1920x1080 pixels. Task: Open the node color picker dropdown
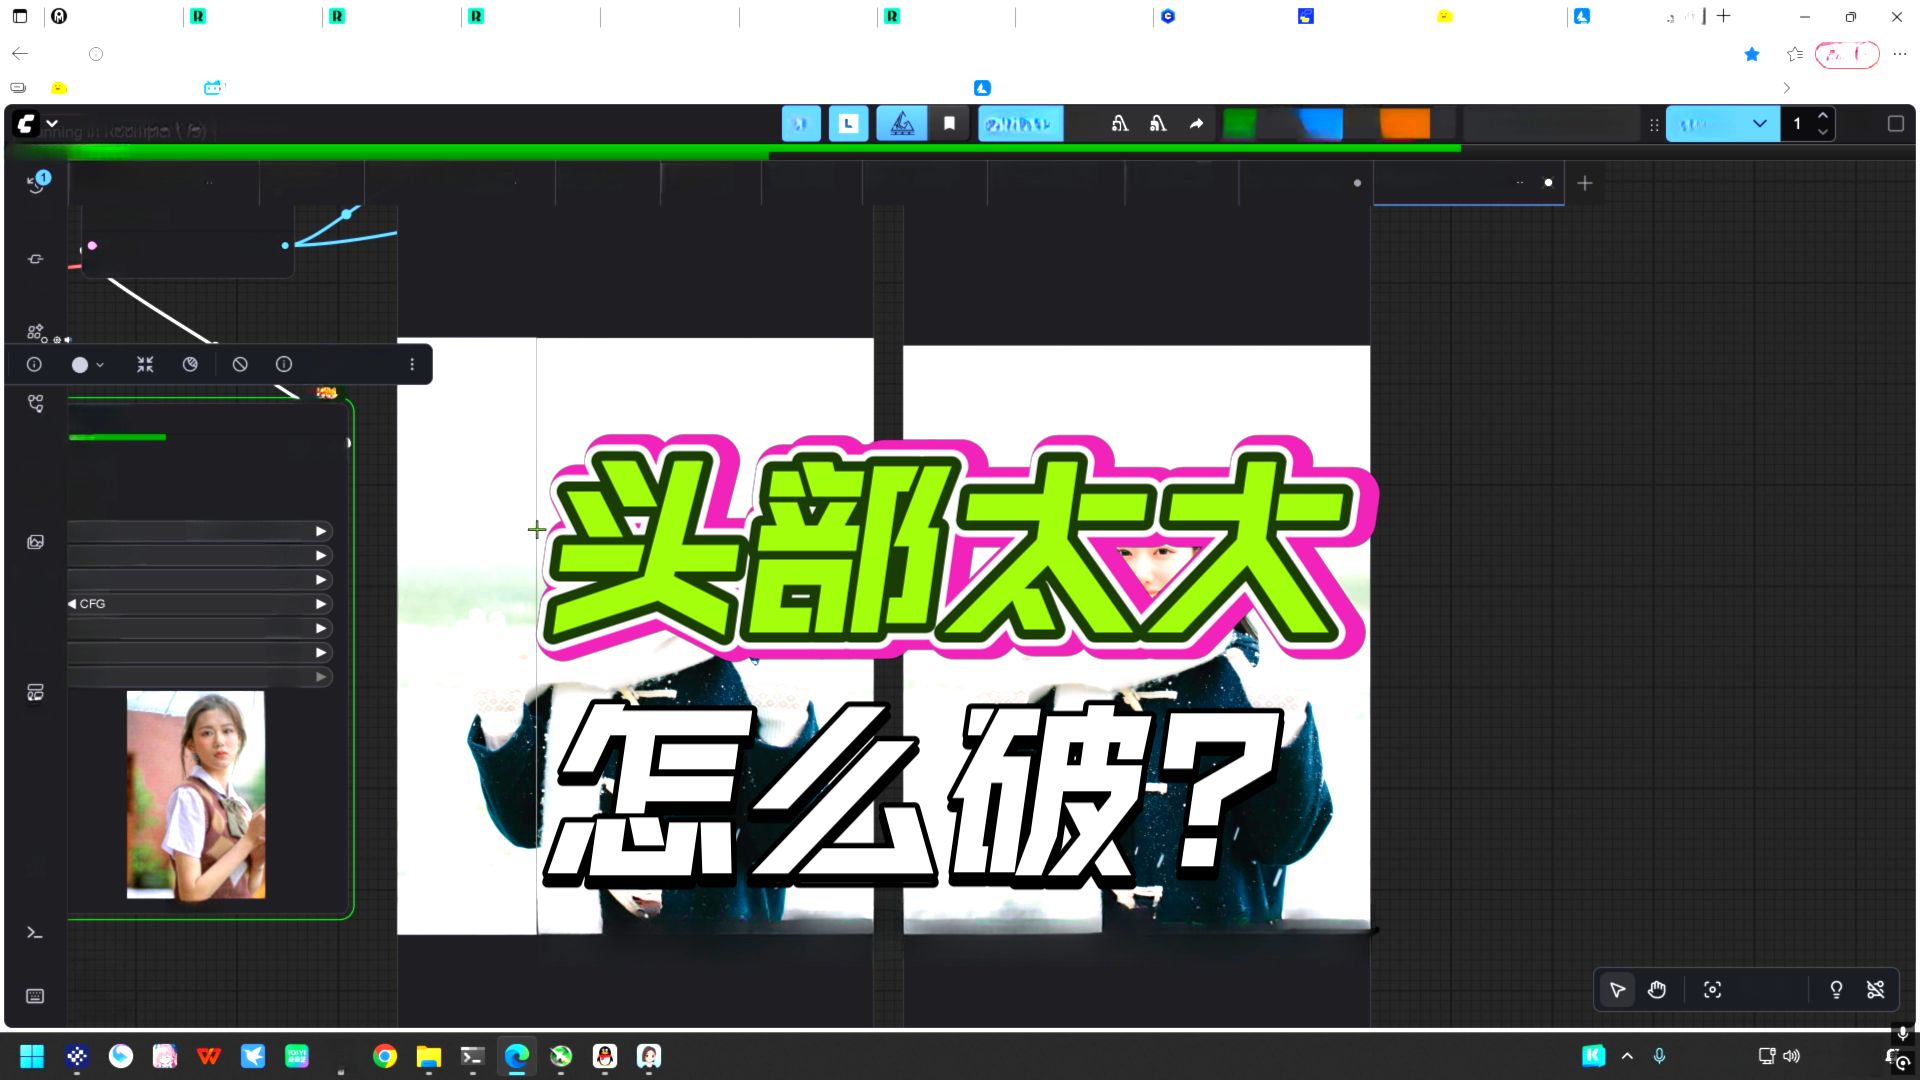click(87, 364)
